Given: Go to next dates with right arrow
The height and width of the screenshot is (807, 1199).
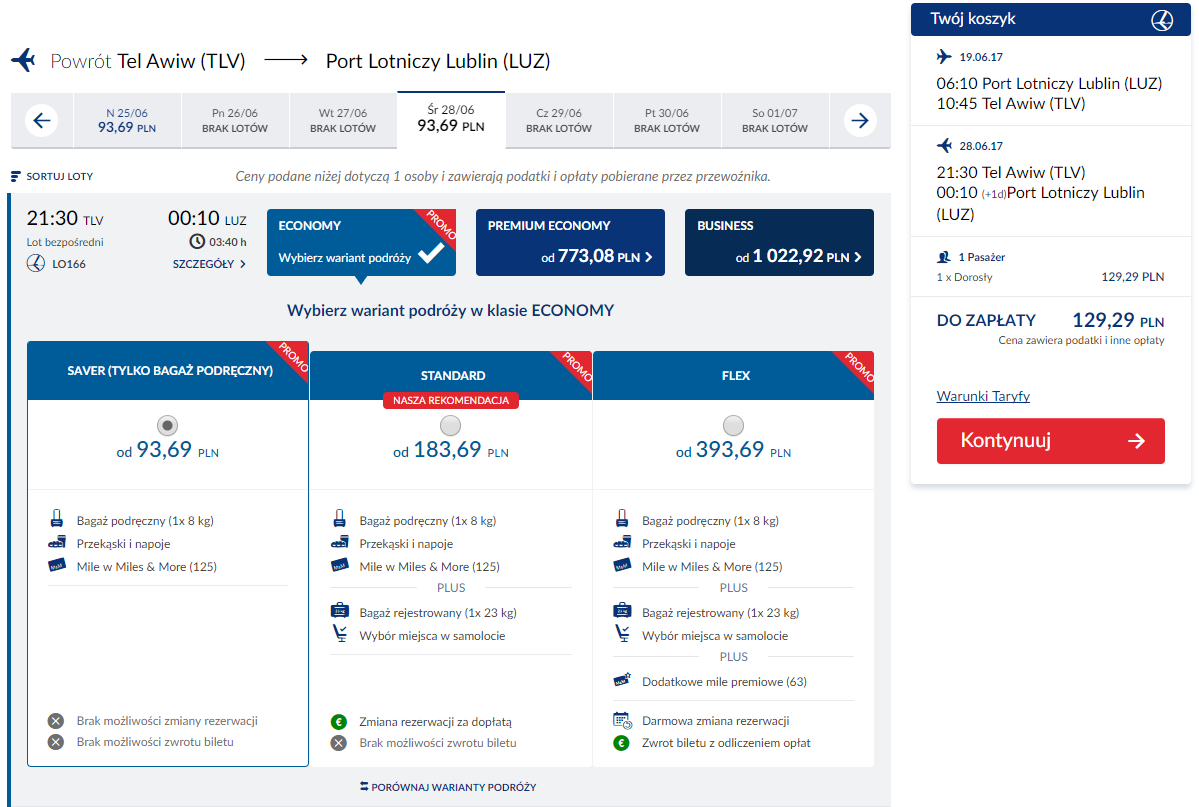Looking at the screenshot, I should coord(859,120).
